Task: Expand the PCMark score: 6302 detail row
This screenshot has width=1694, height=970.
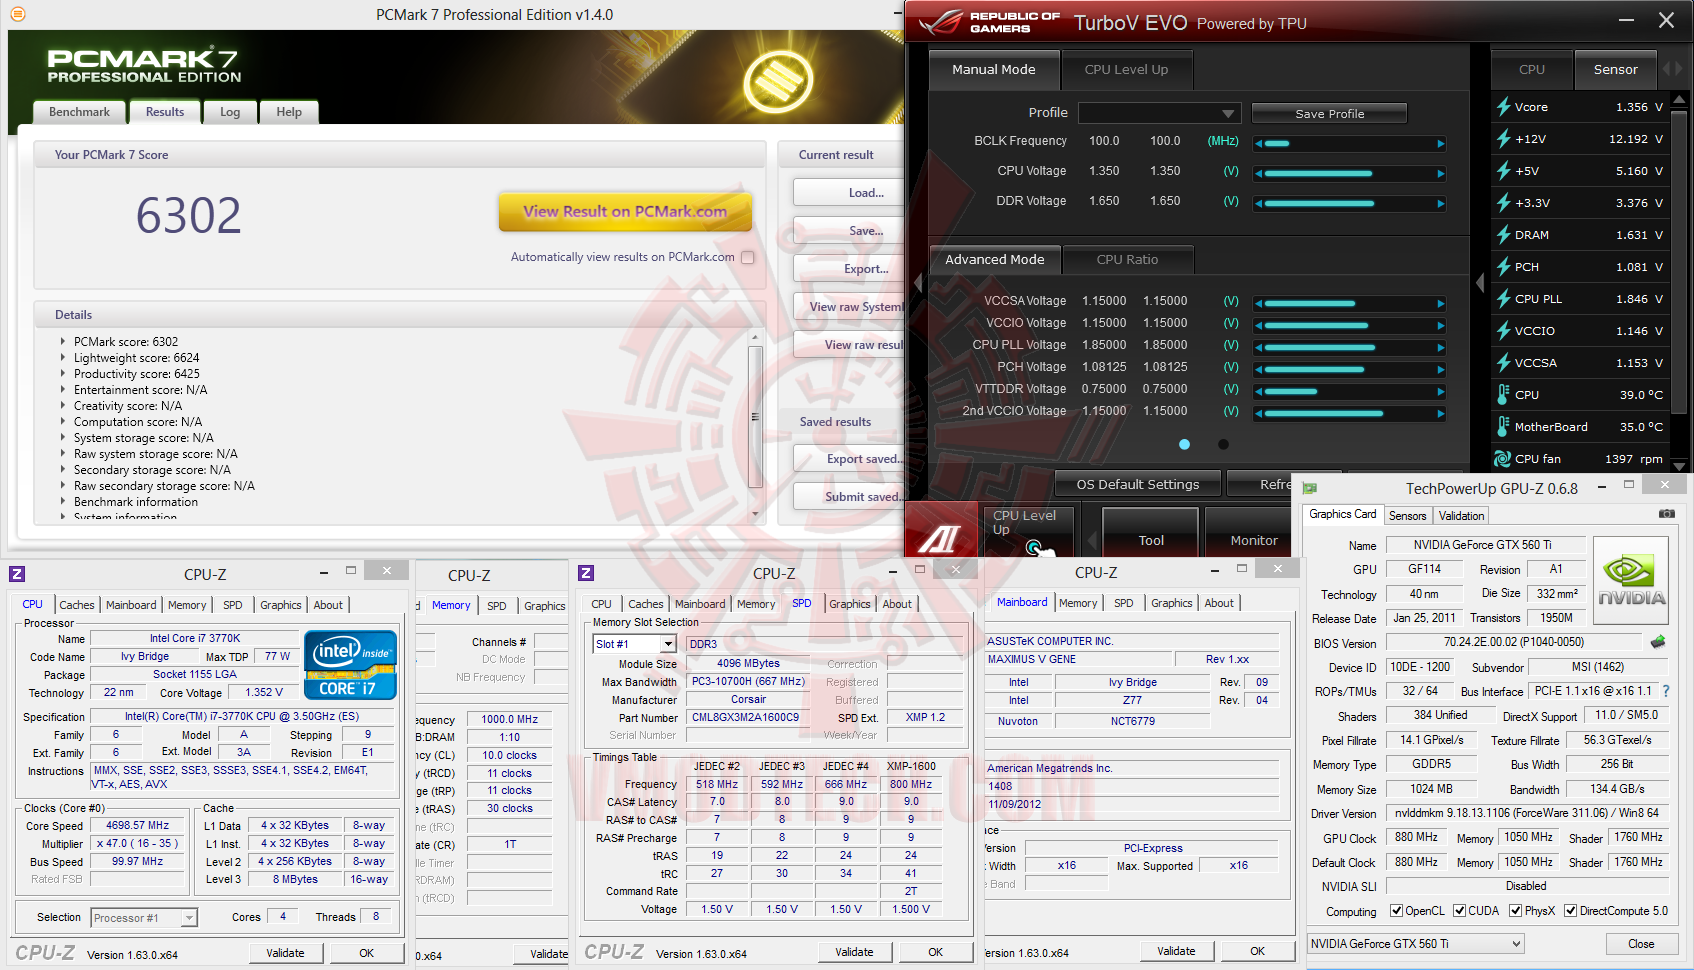Action: 63,341
